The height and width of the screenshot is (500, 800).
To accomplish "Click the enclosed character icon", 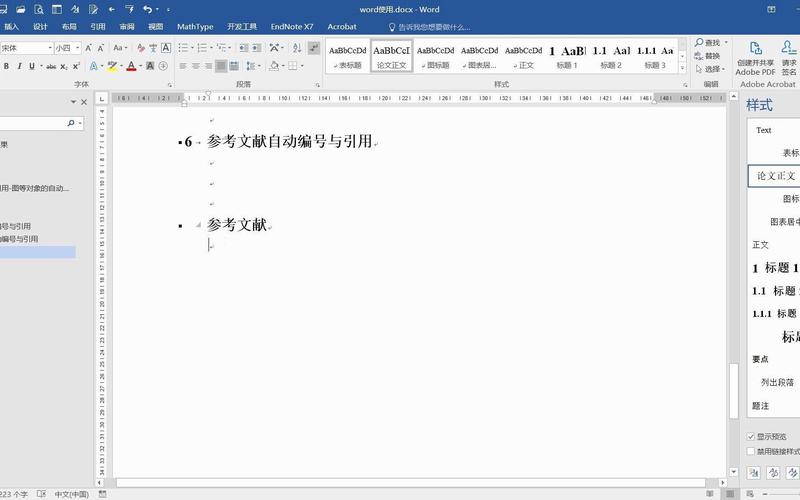I will (163, 66).
